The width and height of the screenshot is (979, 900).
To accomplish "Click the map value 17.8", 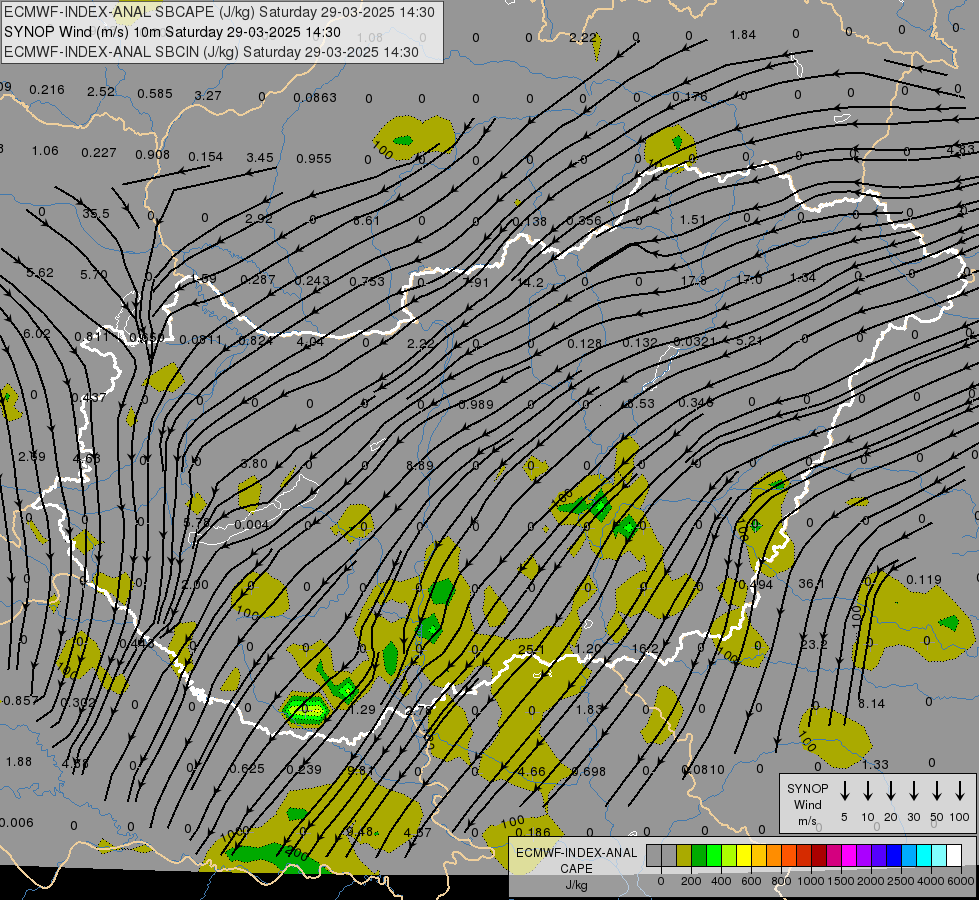I will point(694,281).
